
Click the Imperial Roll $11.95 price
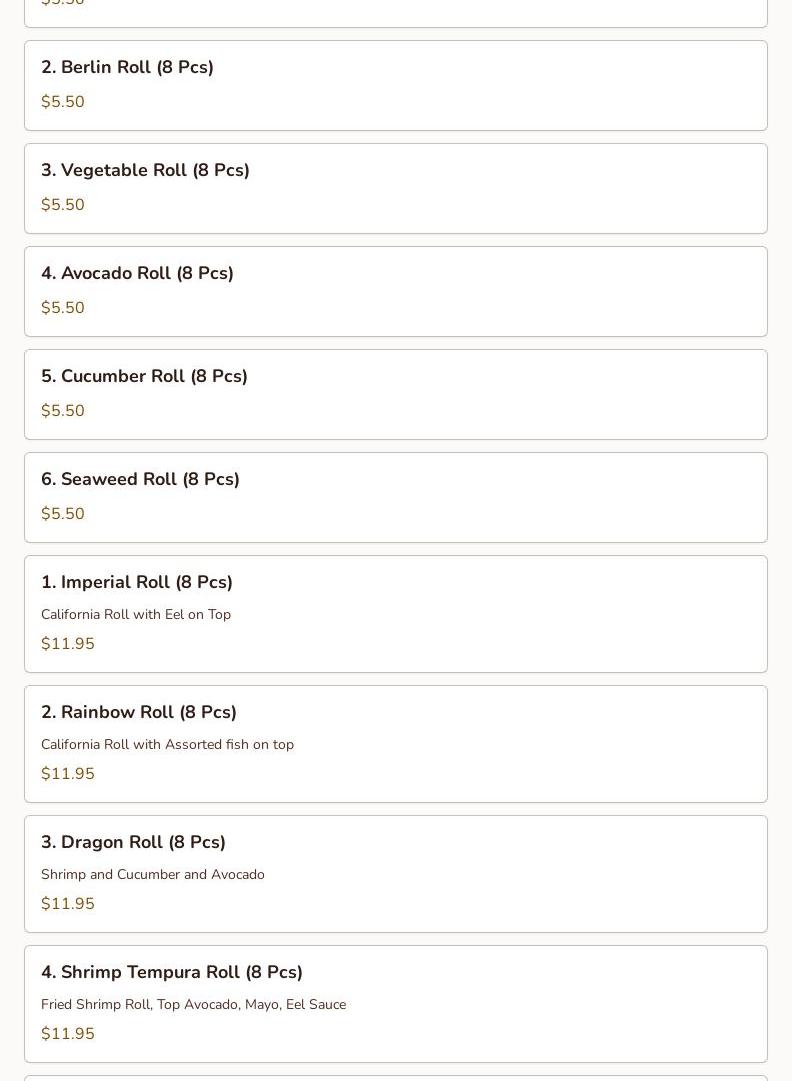pos(68,644)
